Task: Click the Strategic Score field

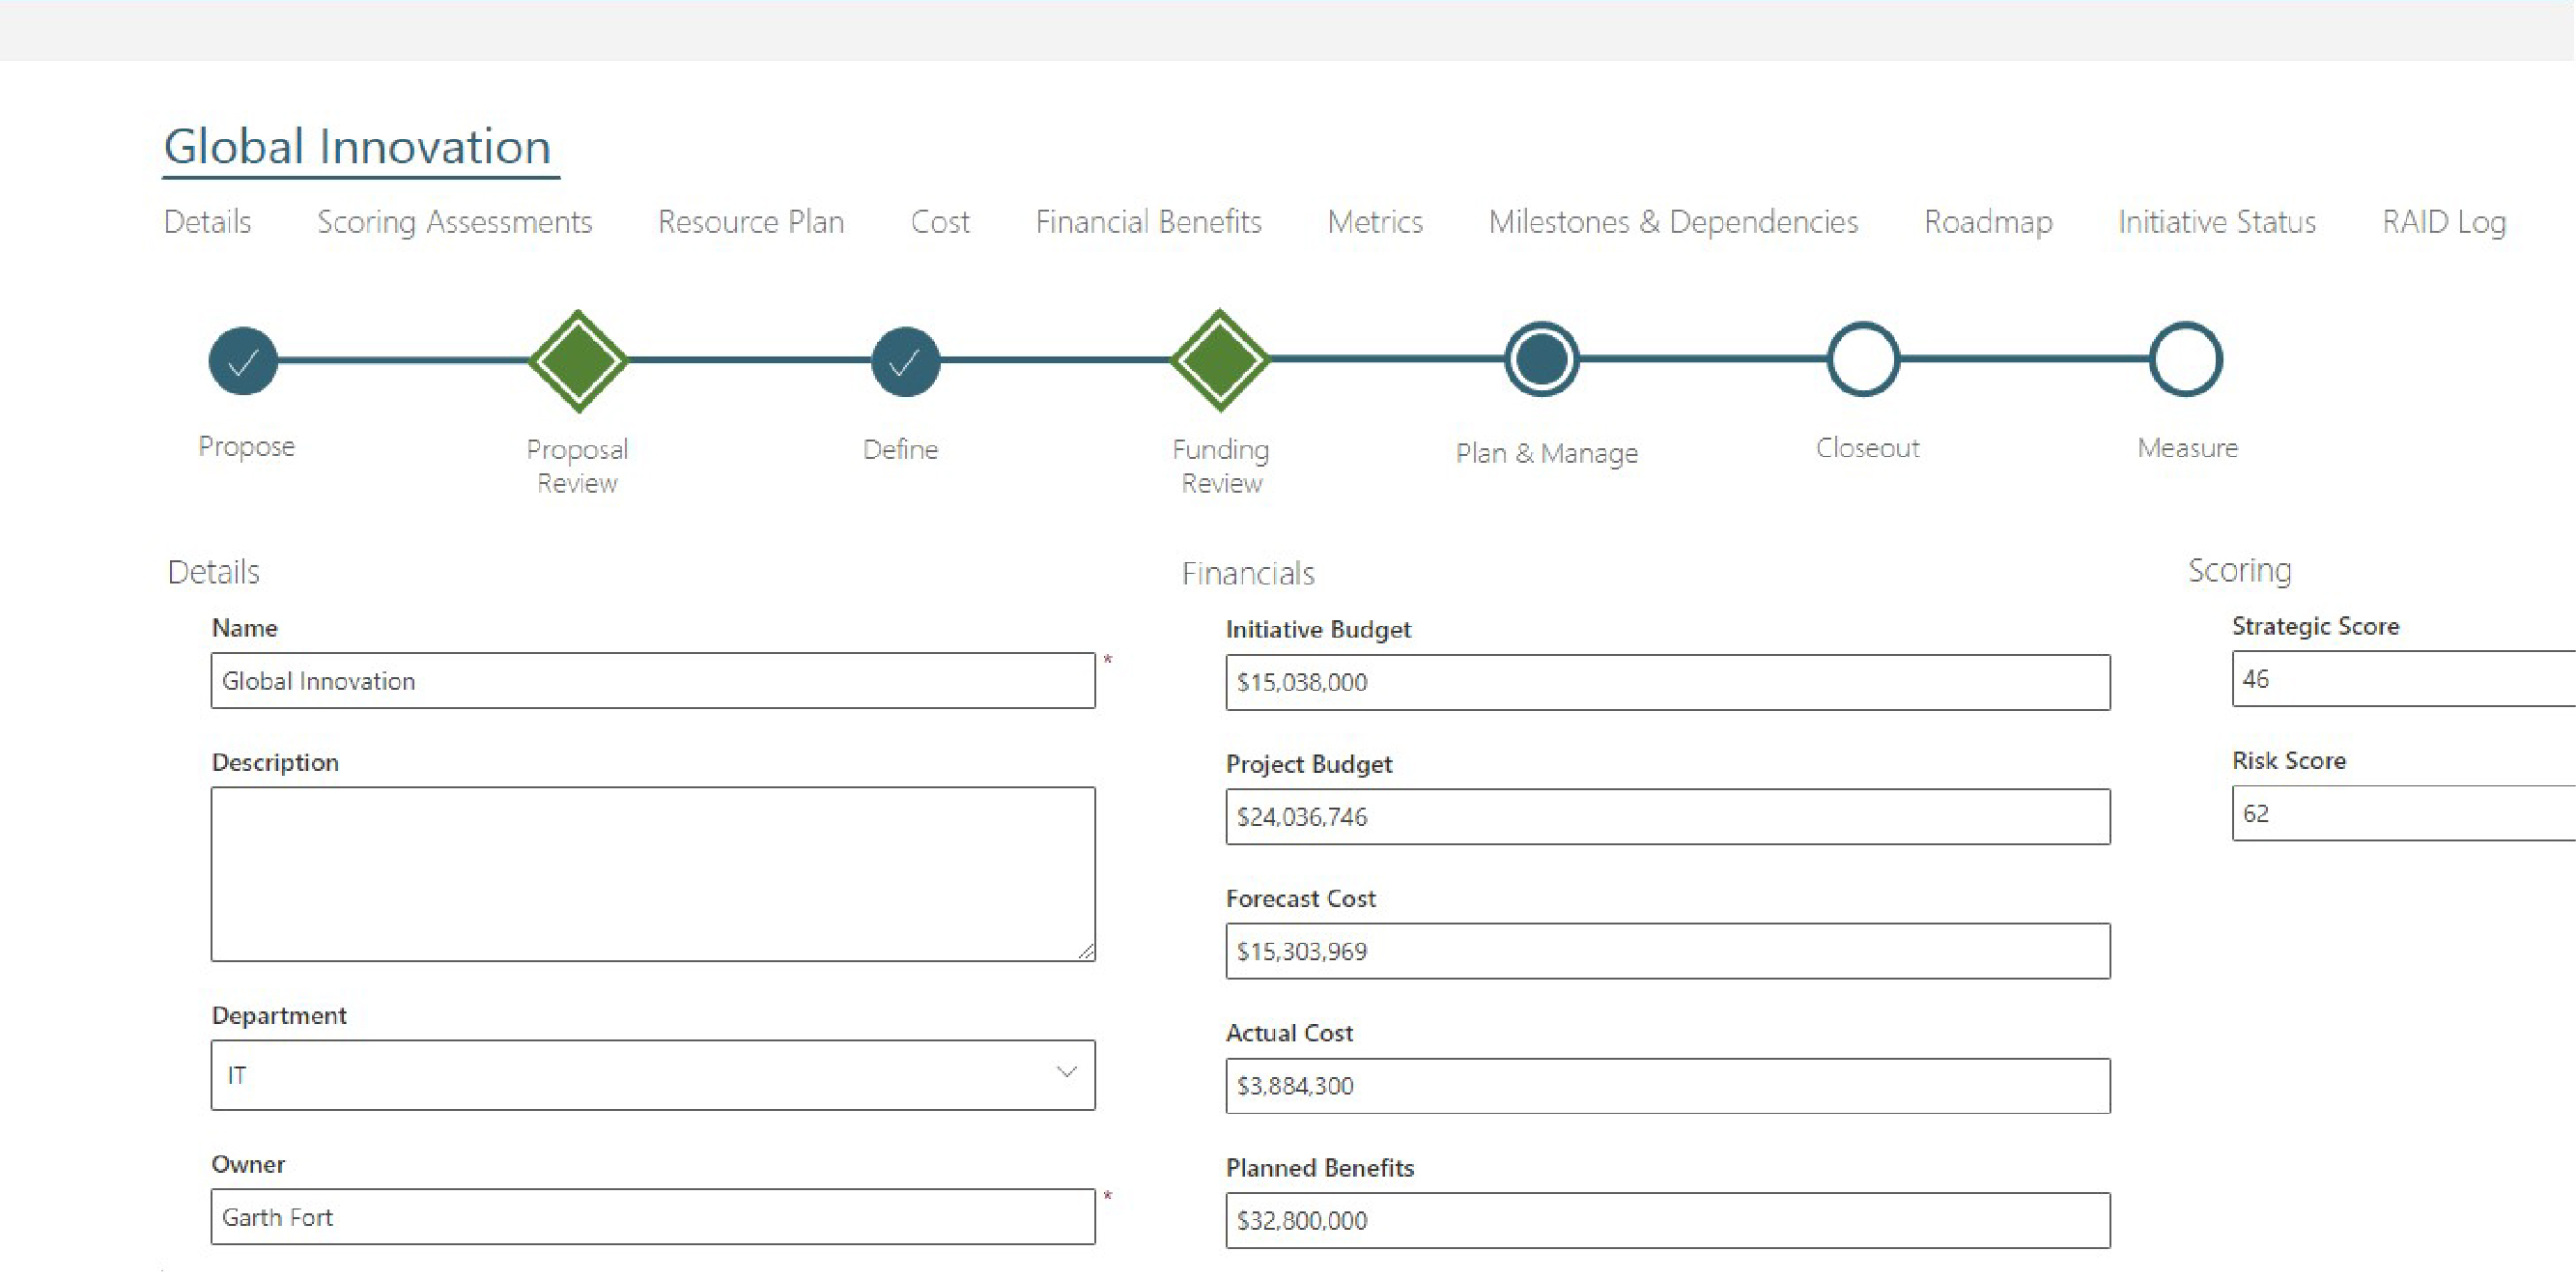Action: (x=2400, y=679)
